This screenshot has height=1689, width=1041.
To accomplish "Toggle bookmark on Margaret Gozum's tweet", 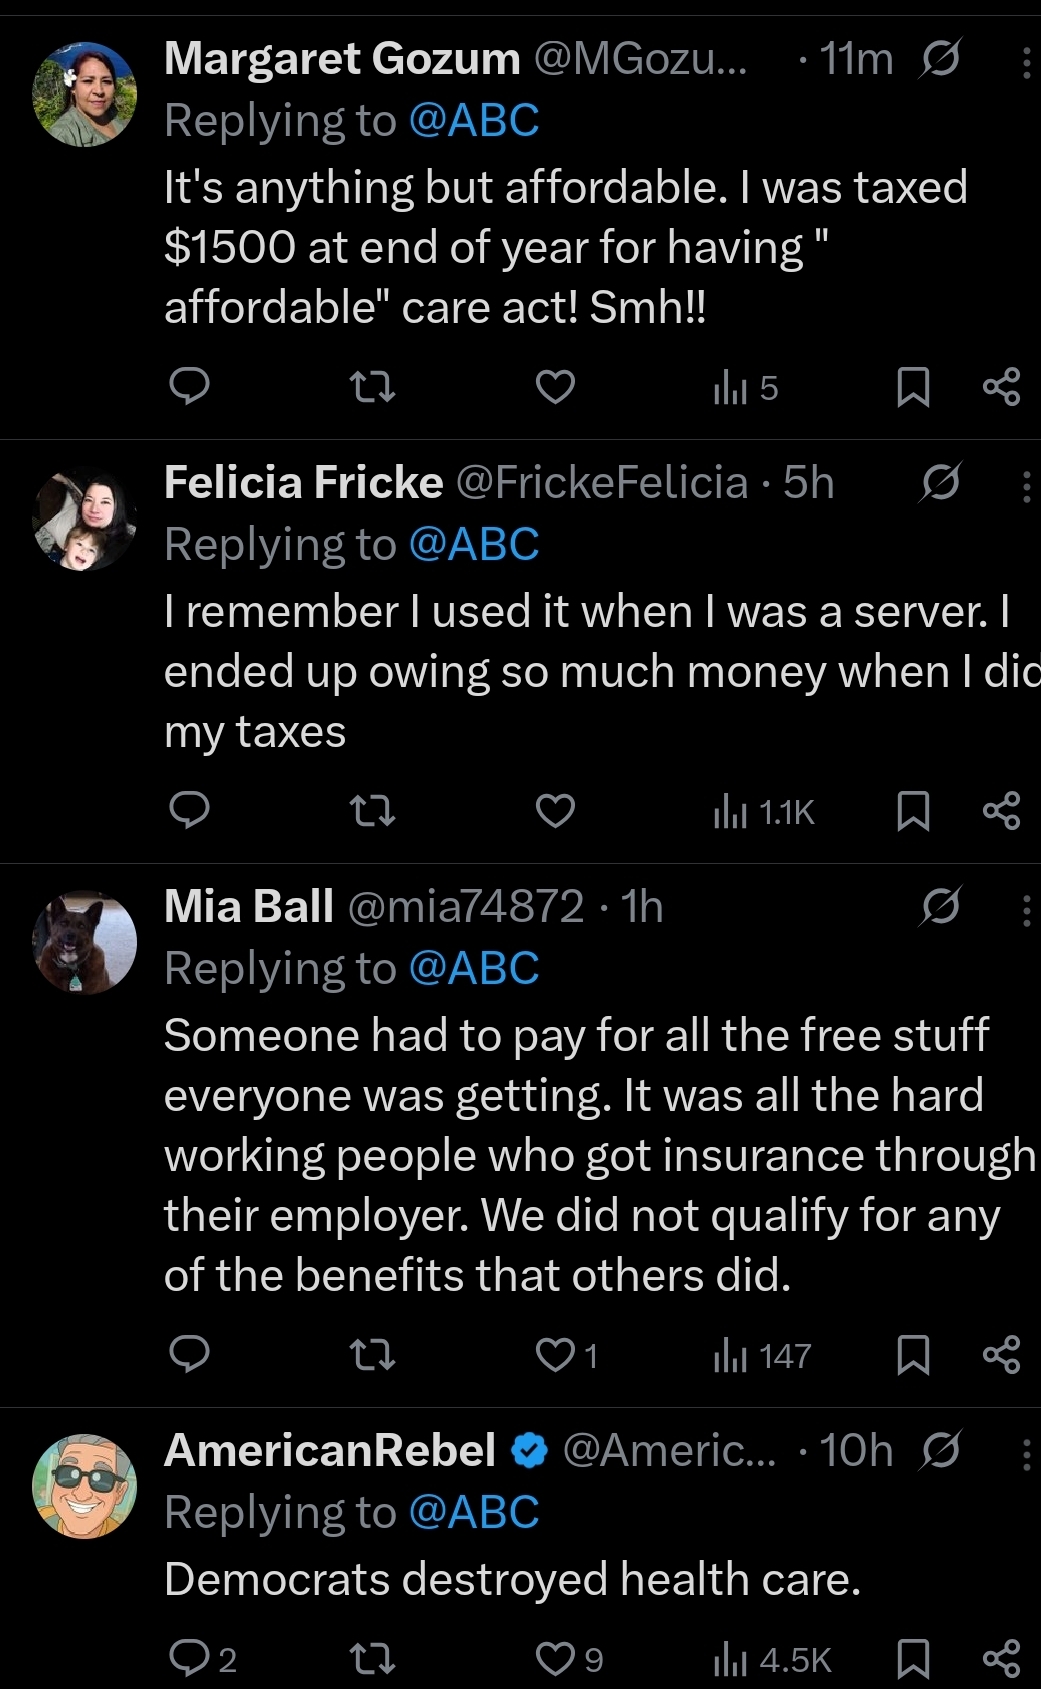I will click(913, 387).
